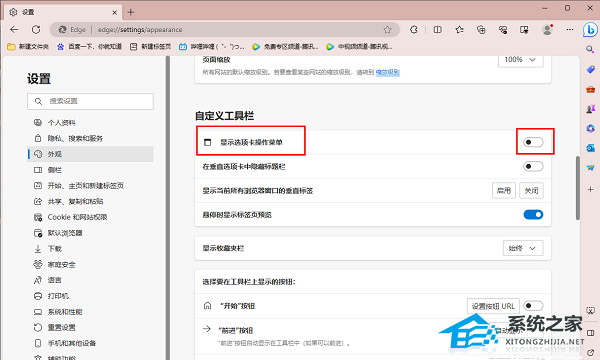Follow the 缩放级别 link

click(388, 72)
